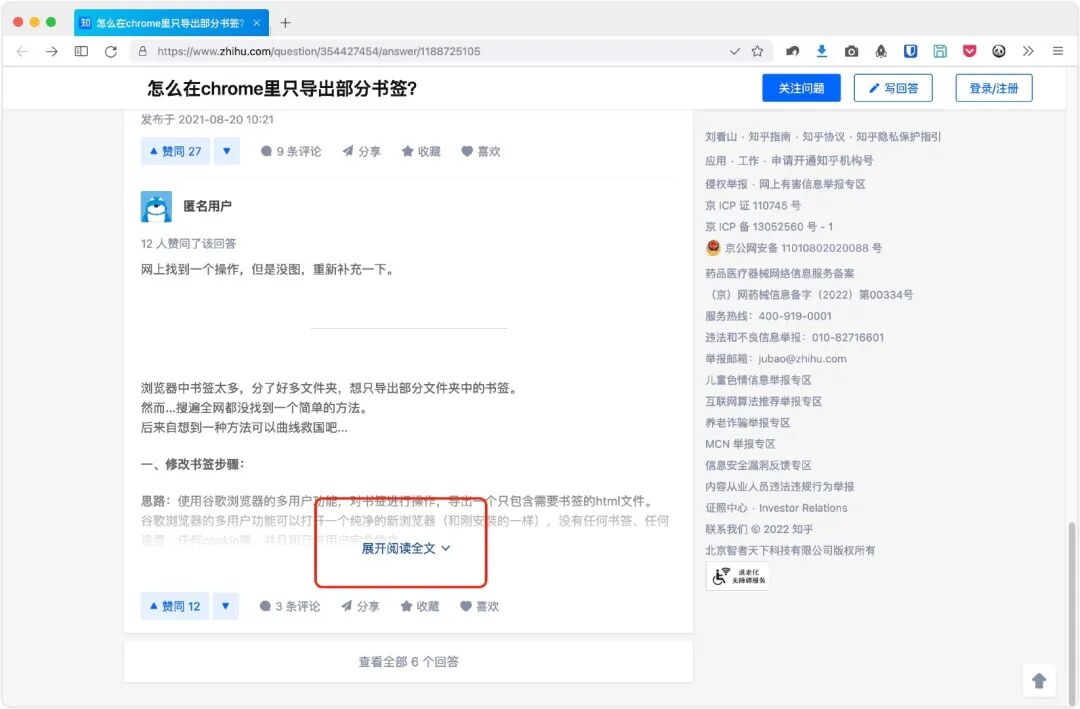The width and height of the screenshot is (1080, 709).
Task: Click the 适老化 accessibility service badge
Action: coord(738,577)
